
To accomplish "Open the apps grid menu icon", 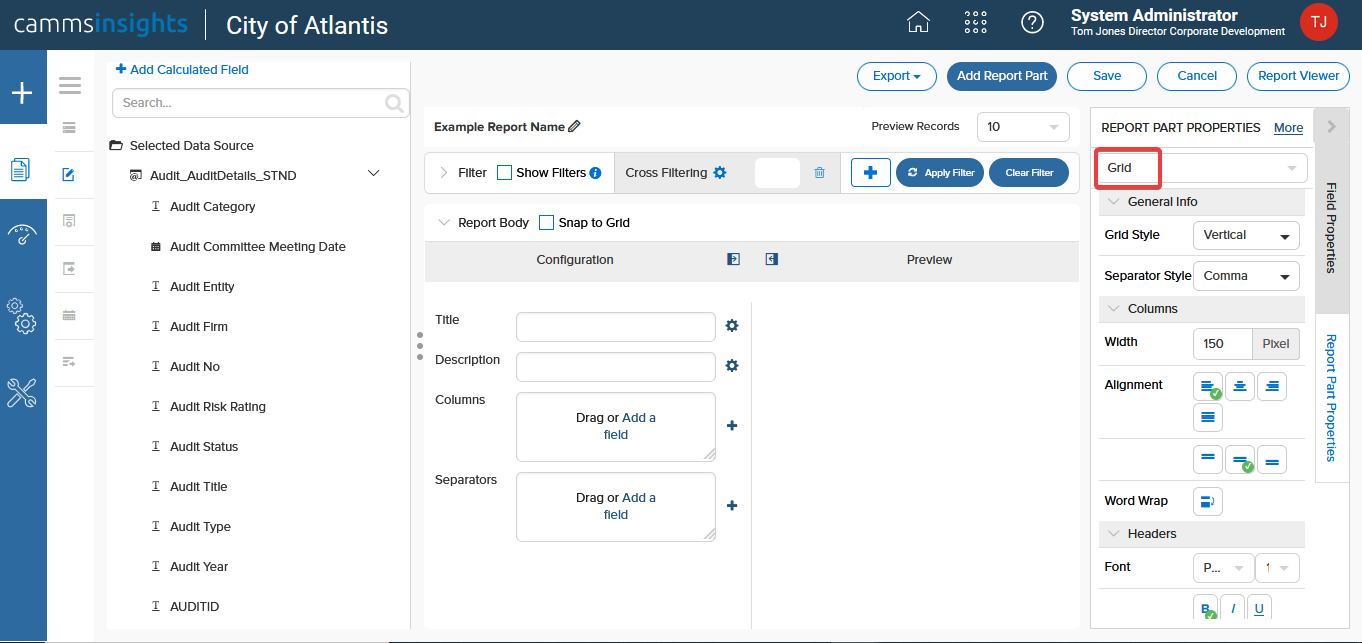I will [975, 22].
